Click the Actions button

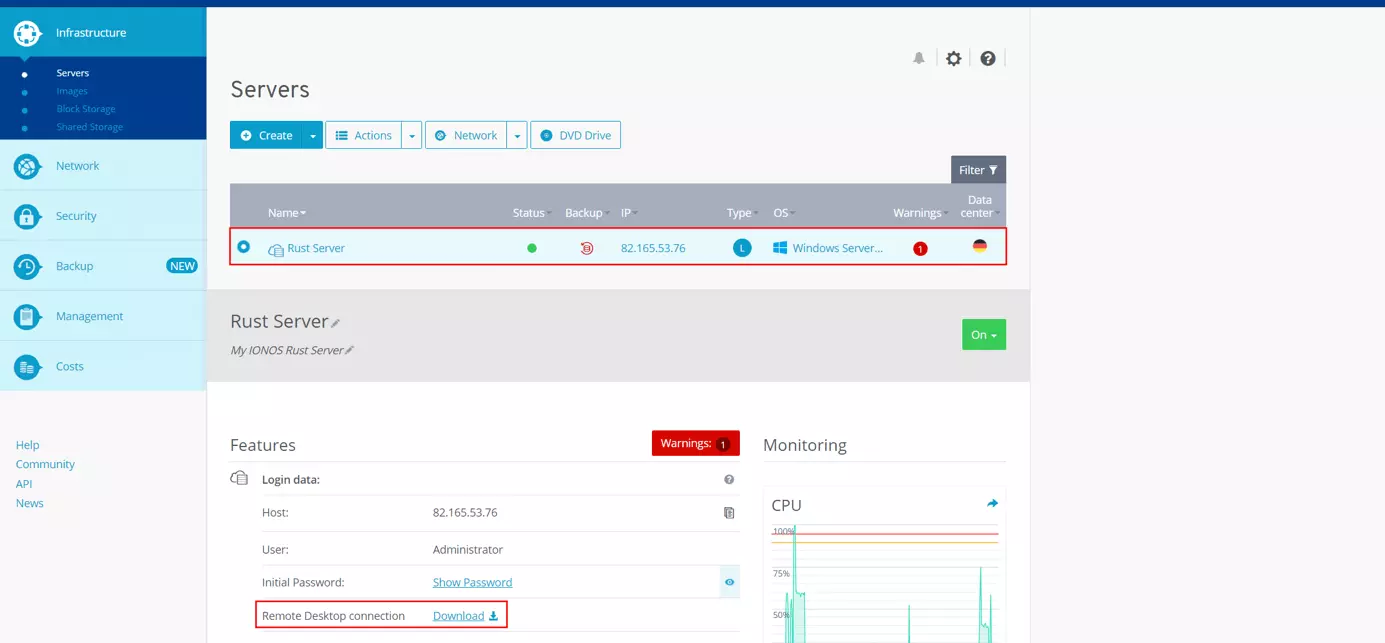pos(363,135)
